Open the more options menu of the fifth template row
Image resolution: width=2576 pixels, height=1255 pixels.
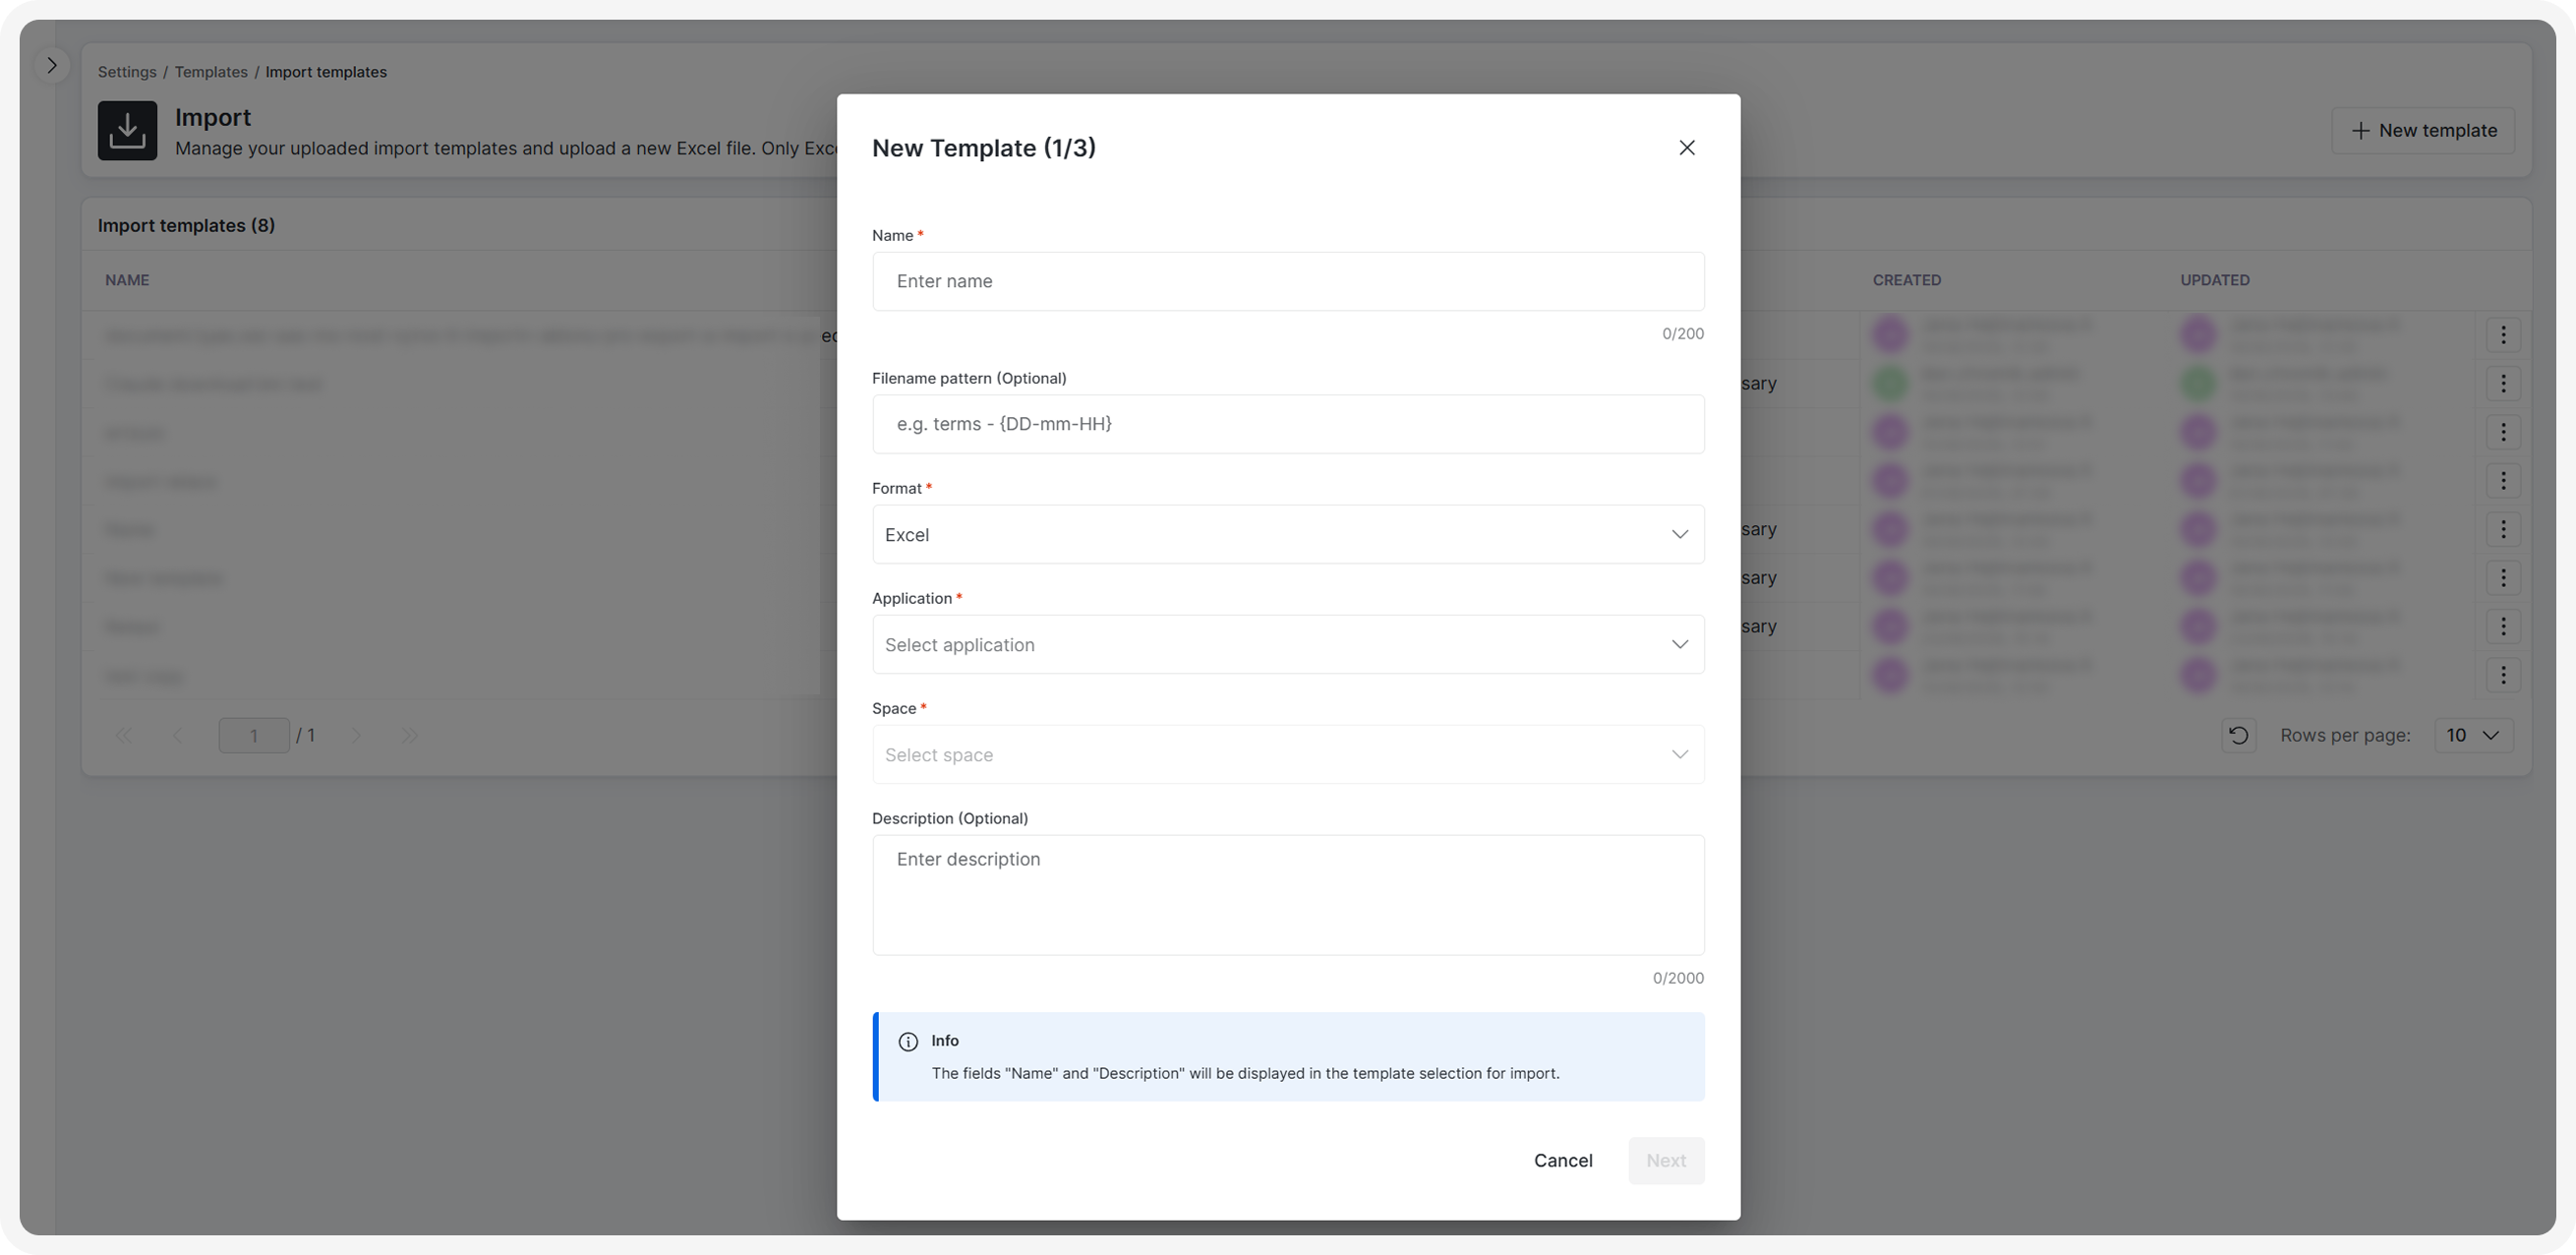pos(2503,529)
